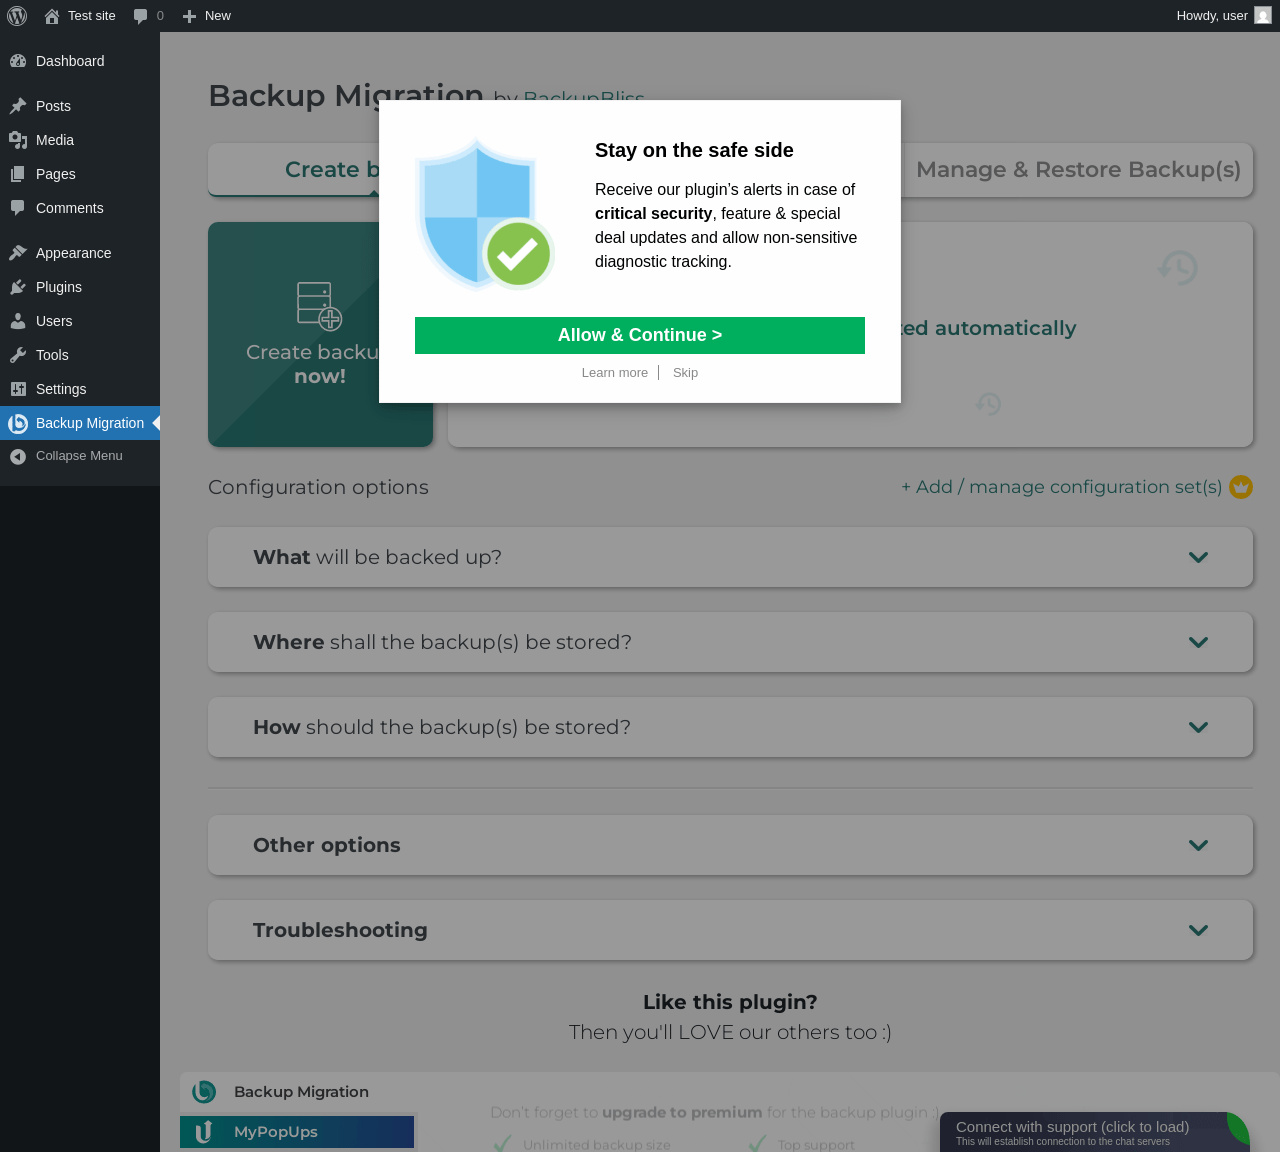Expand the Other options chevron
The width and height of the screenshot is (1280, 1152).
click(1199, 845)
